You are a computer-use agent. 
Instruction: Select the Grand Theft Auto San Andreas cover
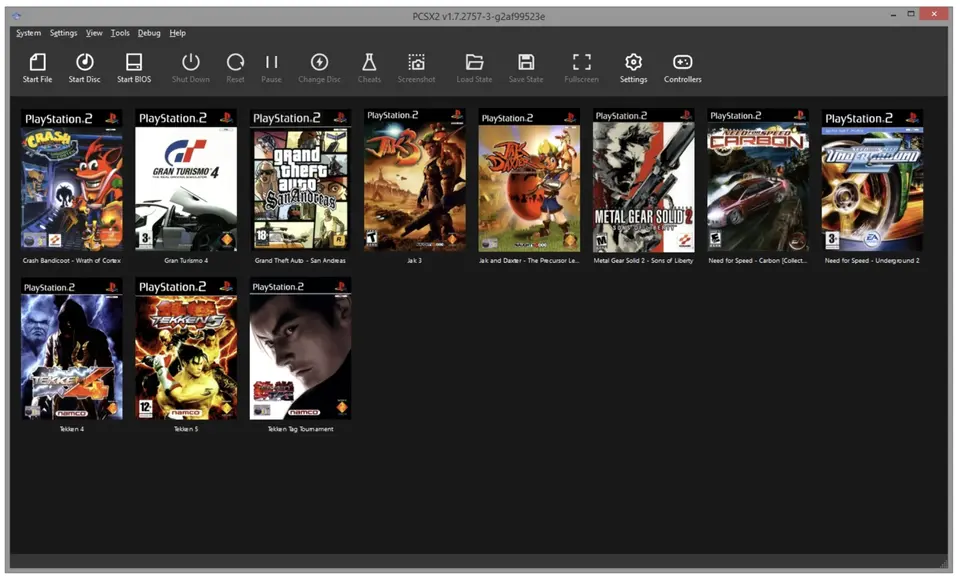point(300,180)
